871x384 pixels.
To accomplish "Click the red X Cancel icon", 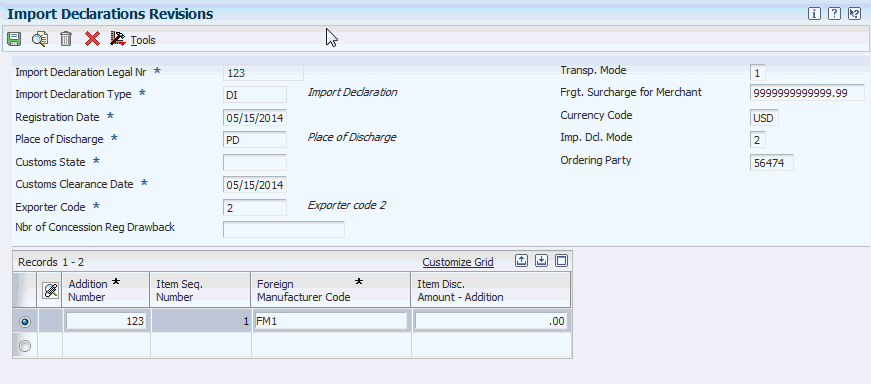I will click(92, 39).
